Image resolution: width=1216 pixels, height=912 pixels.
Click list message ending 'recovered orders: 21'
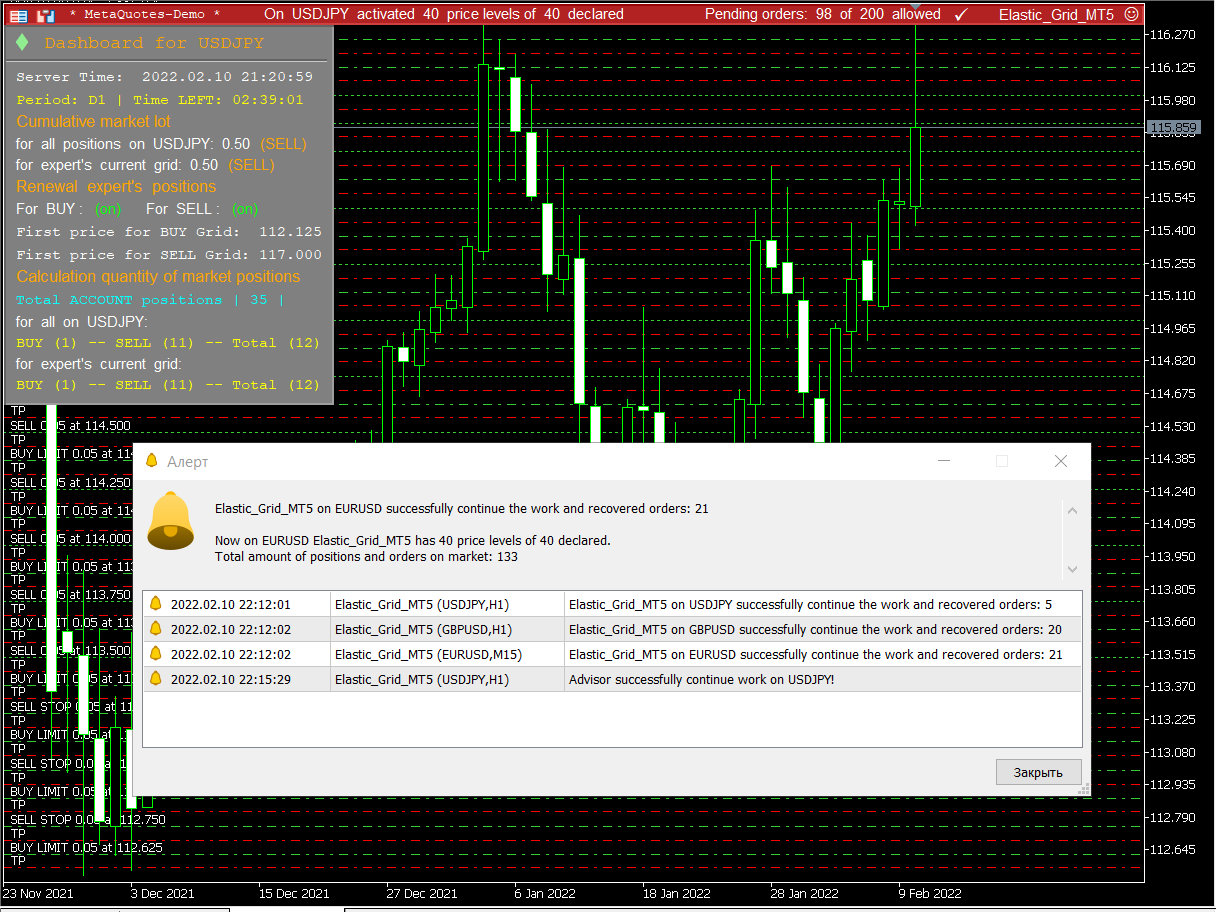point(815,654)
